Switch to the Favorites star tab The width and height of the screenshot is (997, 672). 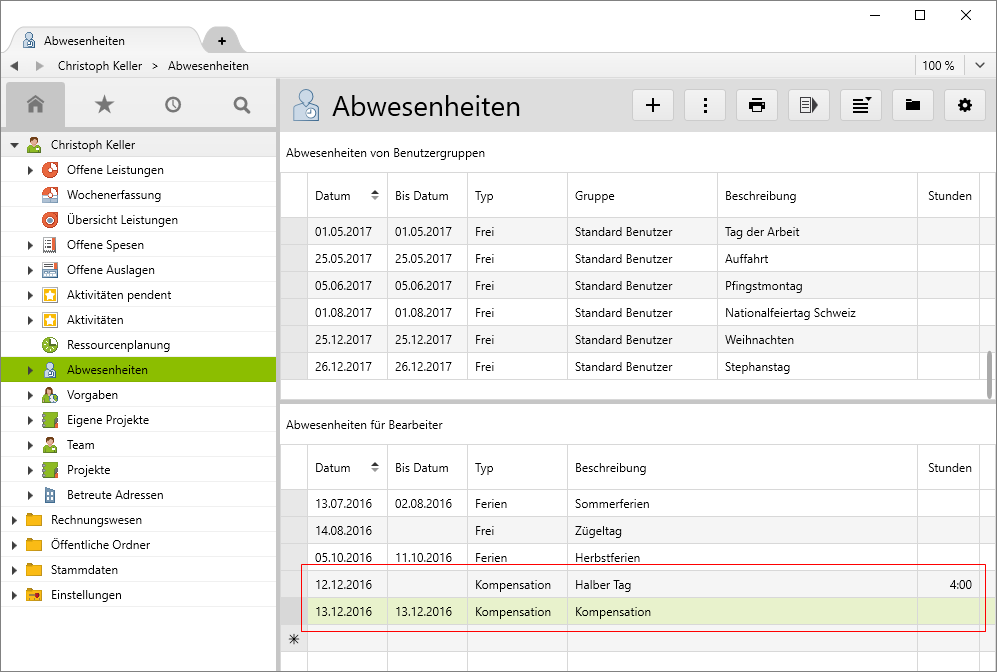pyautogui.click(x=104, y=104)
